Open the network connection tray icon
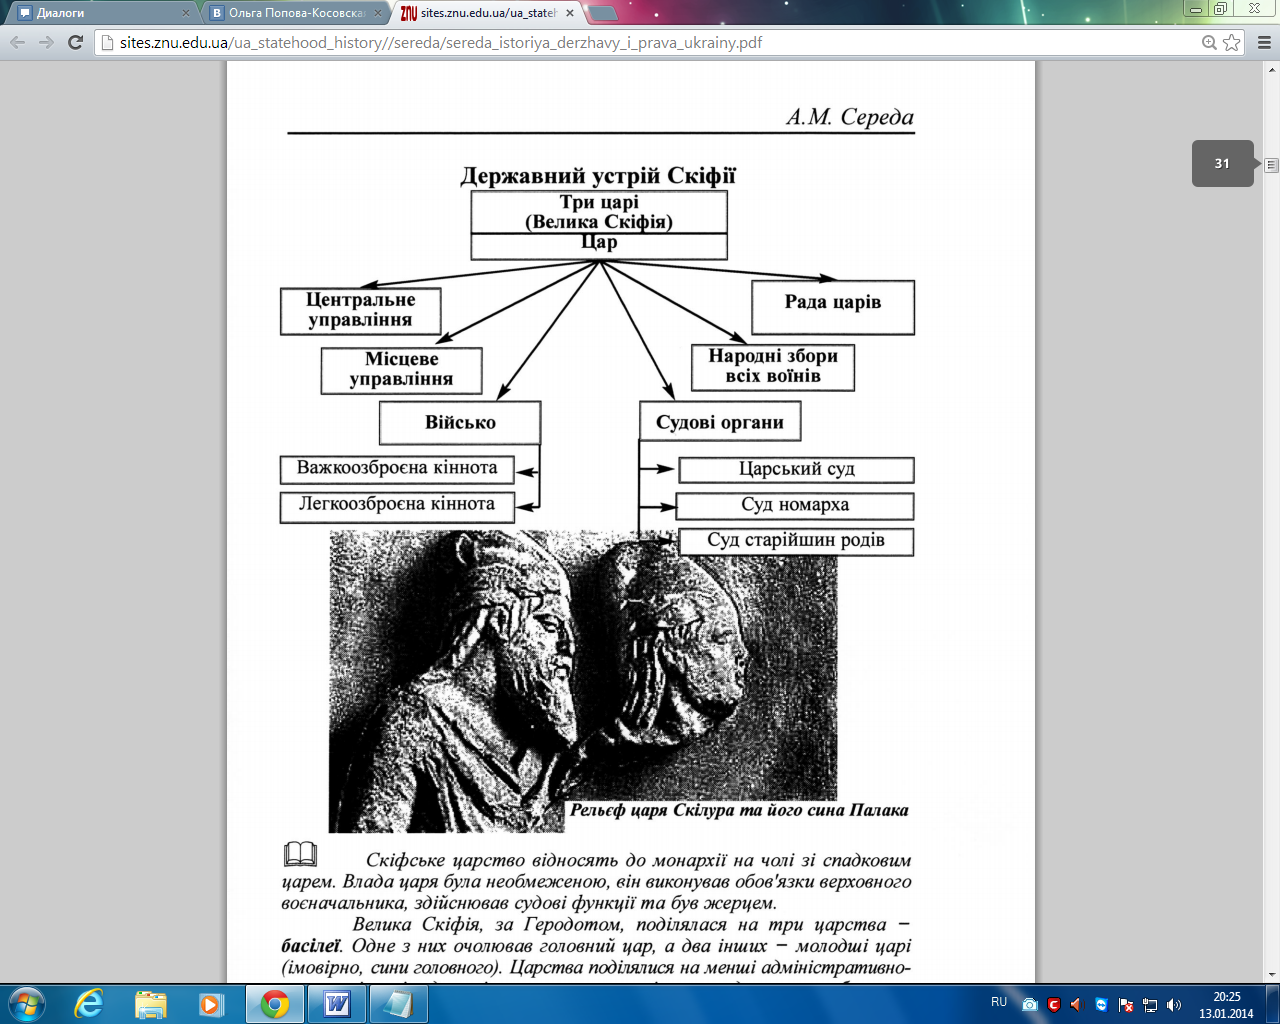The width and height of the screenshot is (1280, 1024). (1150, 1004)
